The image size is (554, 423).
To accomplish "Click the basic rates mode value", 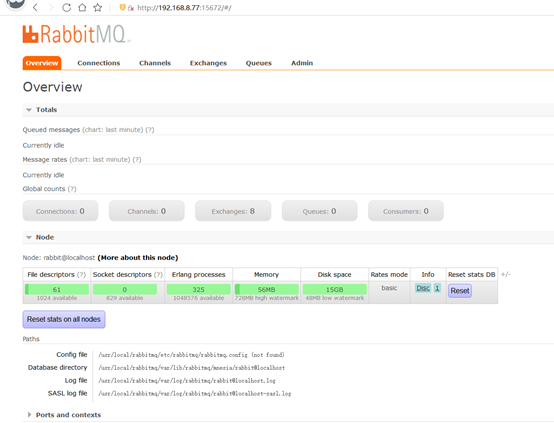I will click(x=389, y=288).
